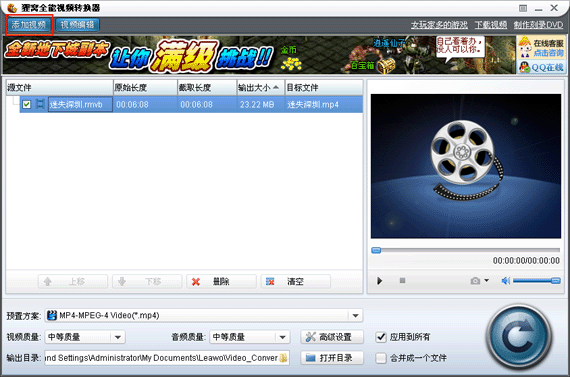
Task: Sort by 目标文件 column header
Action: point(324,88)
